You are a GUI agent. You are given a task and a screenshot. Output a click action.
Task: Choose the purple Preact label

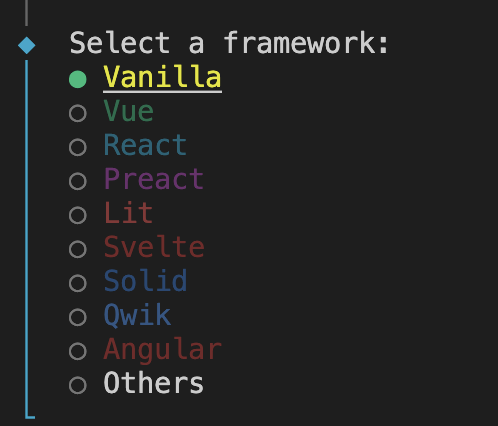tap(154, 179)
